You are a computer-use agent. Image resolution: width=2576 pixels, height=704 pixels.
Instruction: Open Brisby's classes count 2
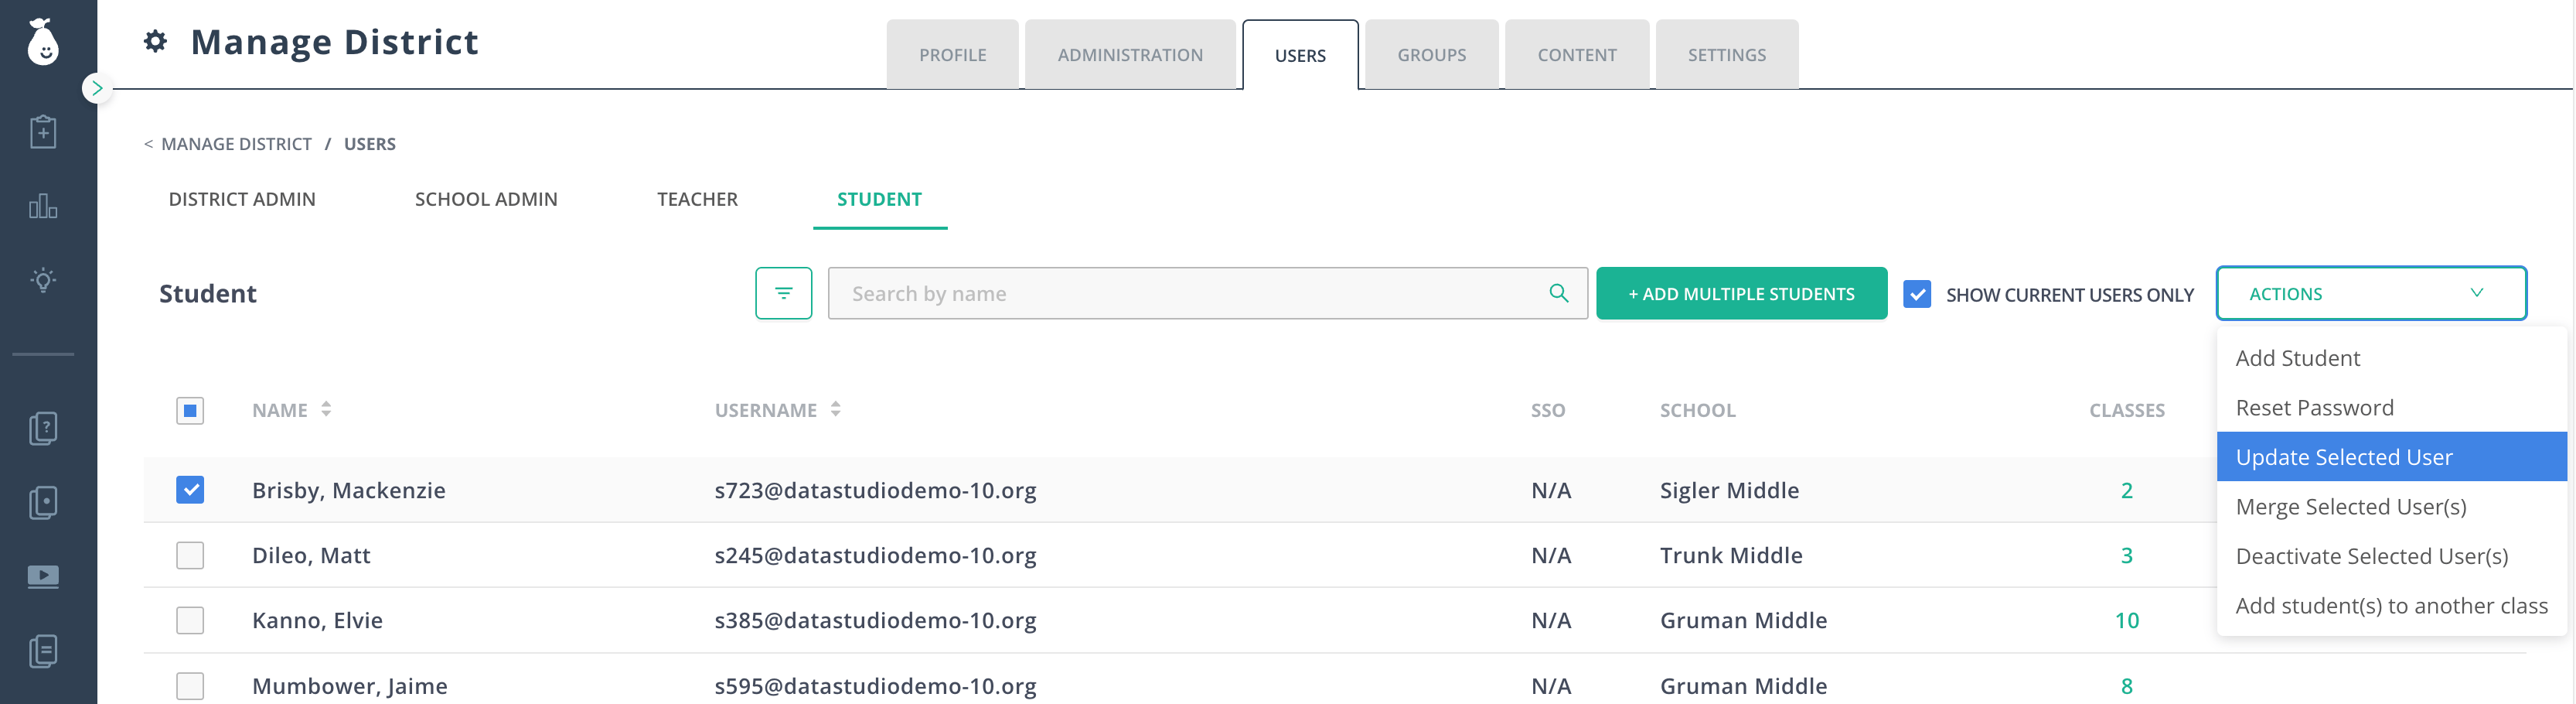click(2126, 490)
